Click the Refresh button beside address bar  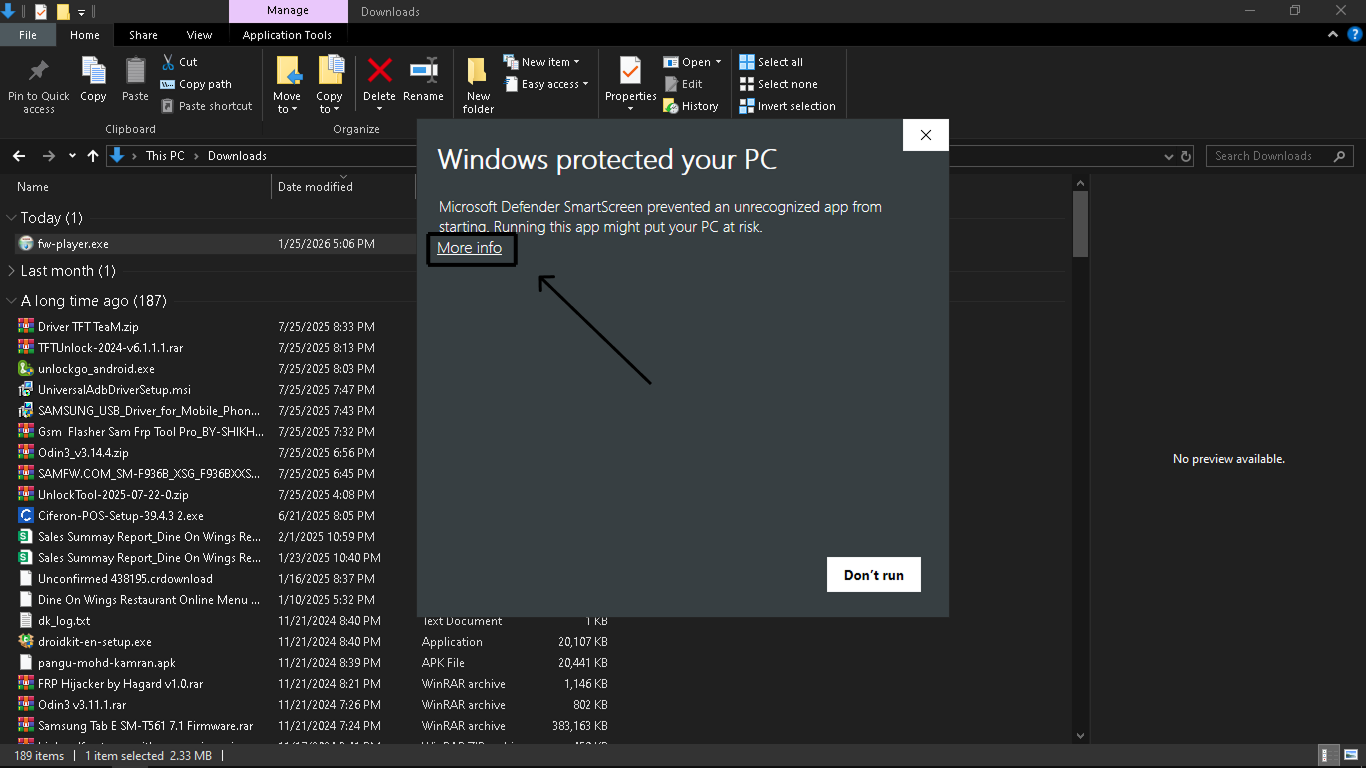(x=1187, y=156)
